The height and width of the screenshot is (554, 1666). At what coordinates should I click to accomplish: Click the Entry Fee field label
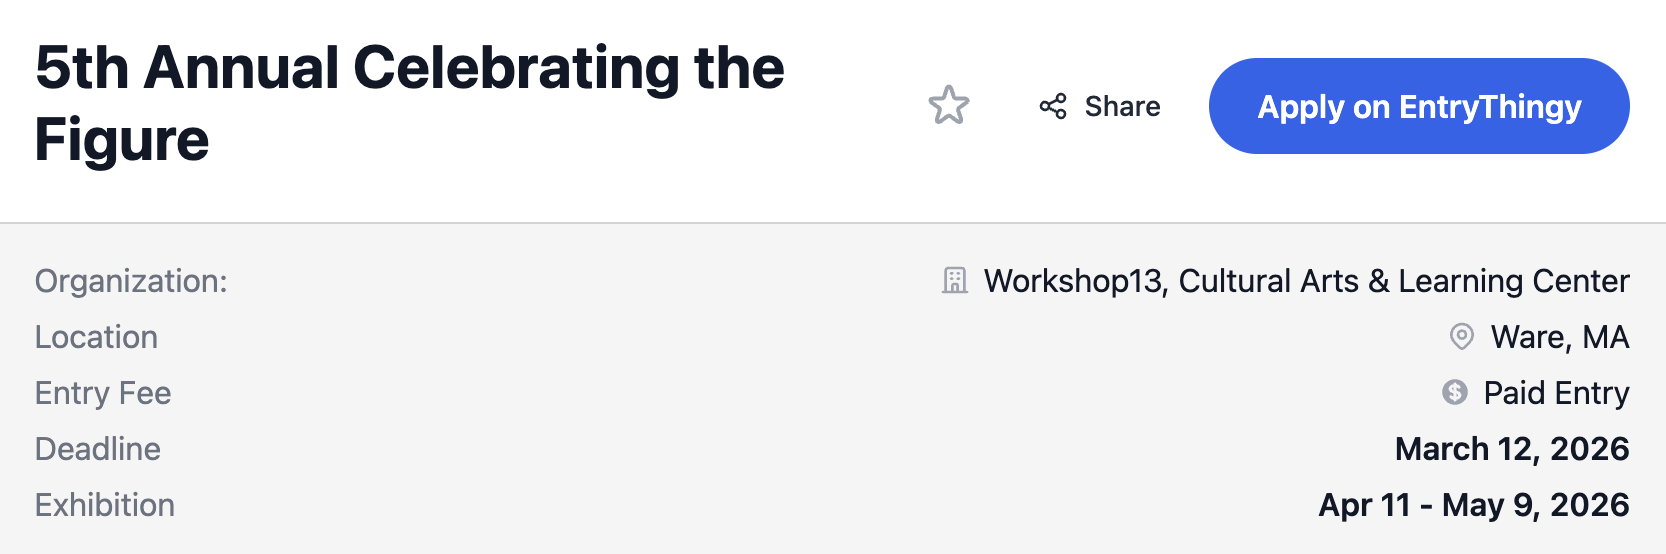click(x=103, y=393)
